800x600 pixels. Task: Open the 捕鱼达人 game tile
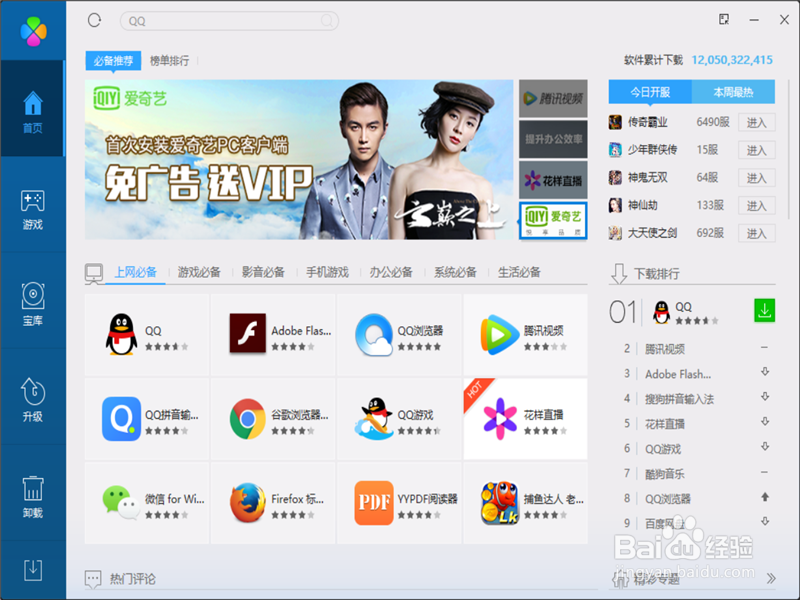tap(526, 503)
